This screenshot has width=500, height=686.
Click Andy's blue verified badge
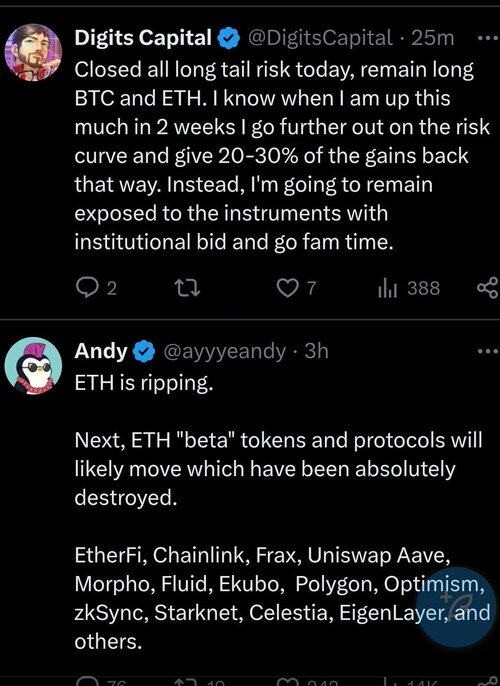(144, 351)
